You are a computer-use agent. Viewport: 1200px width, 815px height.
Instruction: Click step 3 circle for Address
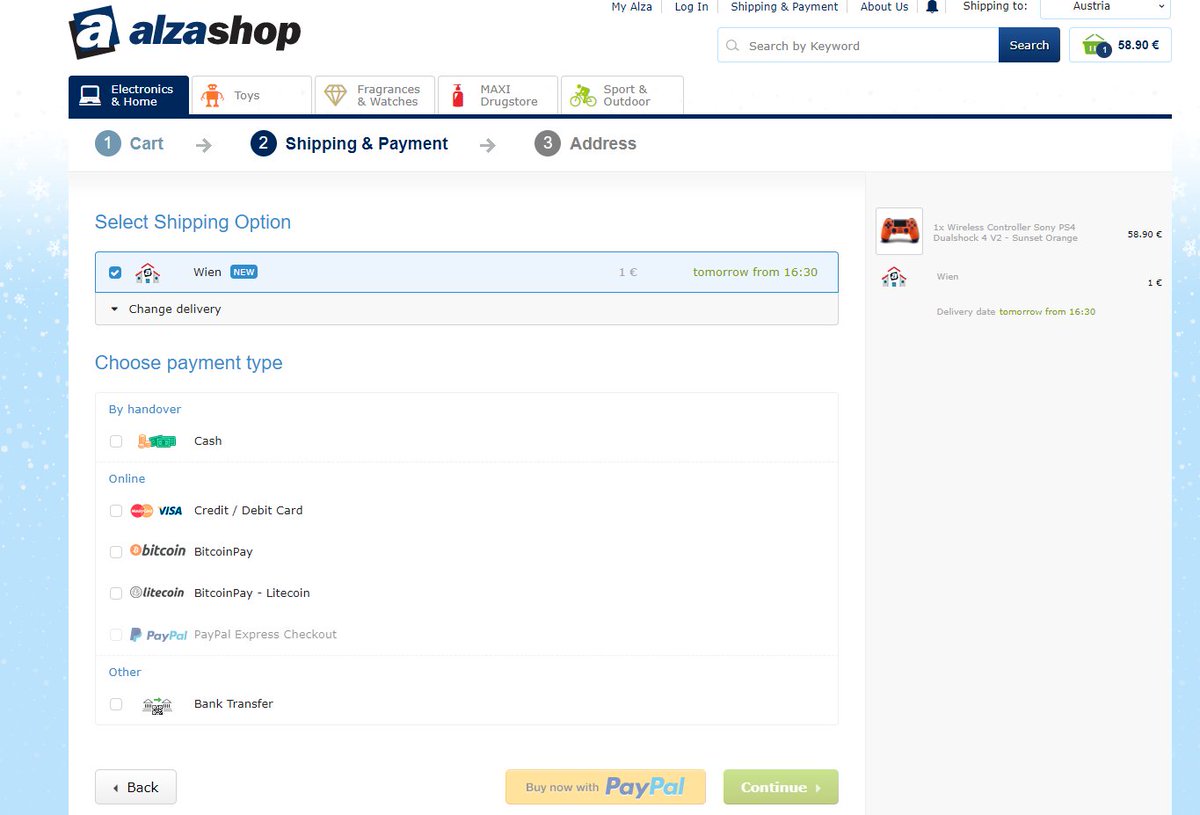tap(547, 144)
